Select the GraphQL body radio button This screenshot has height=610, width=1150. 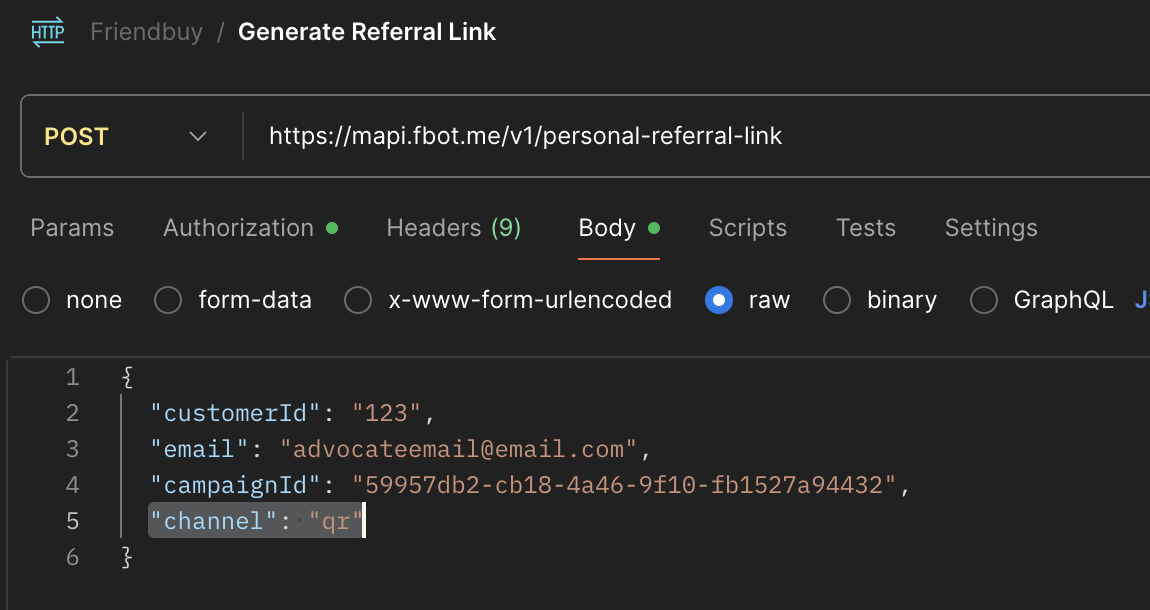(x=984, y=300)
